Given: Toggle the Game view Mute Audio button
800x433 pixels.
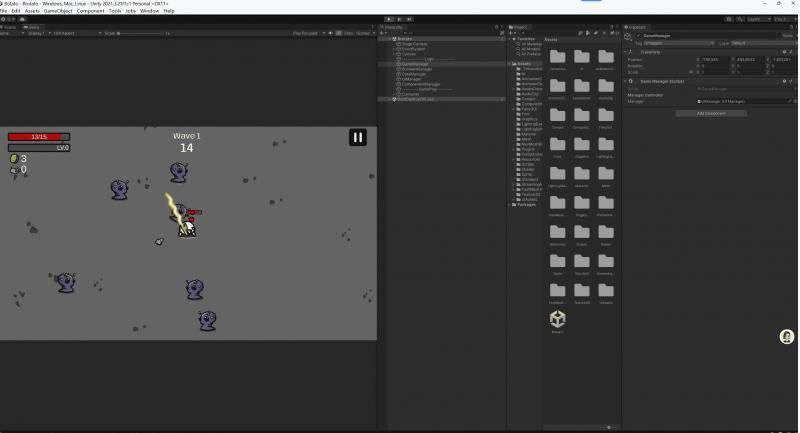Looking at the screenshot, I should pyautogui.click(x=331, y=33).
